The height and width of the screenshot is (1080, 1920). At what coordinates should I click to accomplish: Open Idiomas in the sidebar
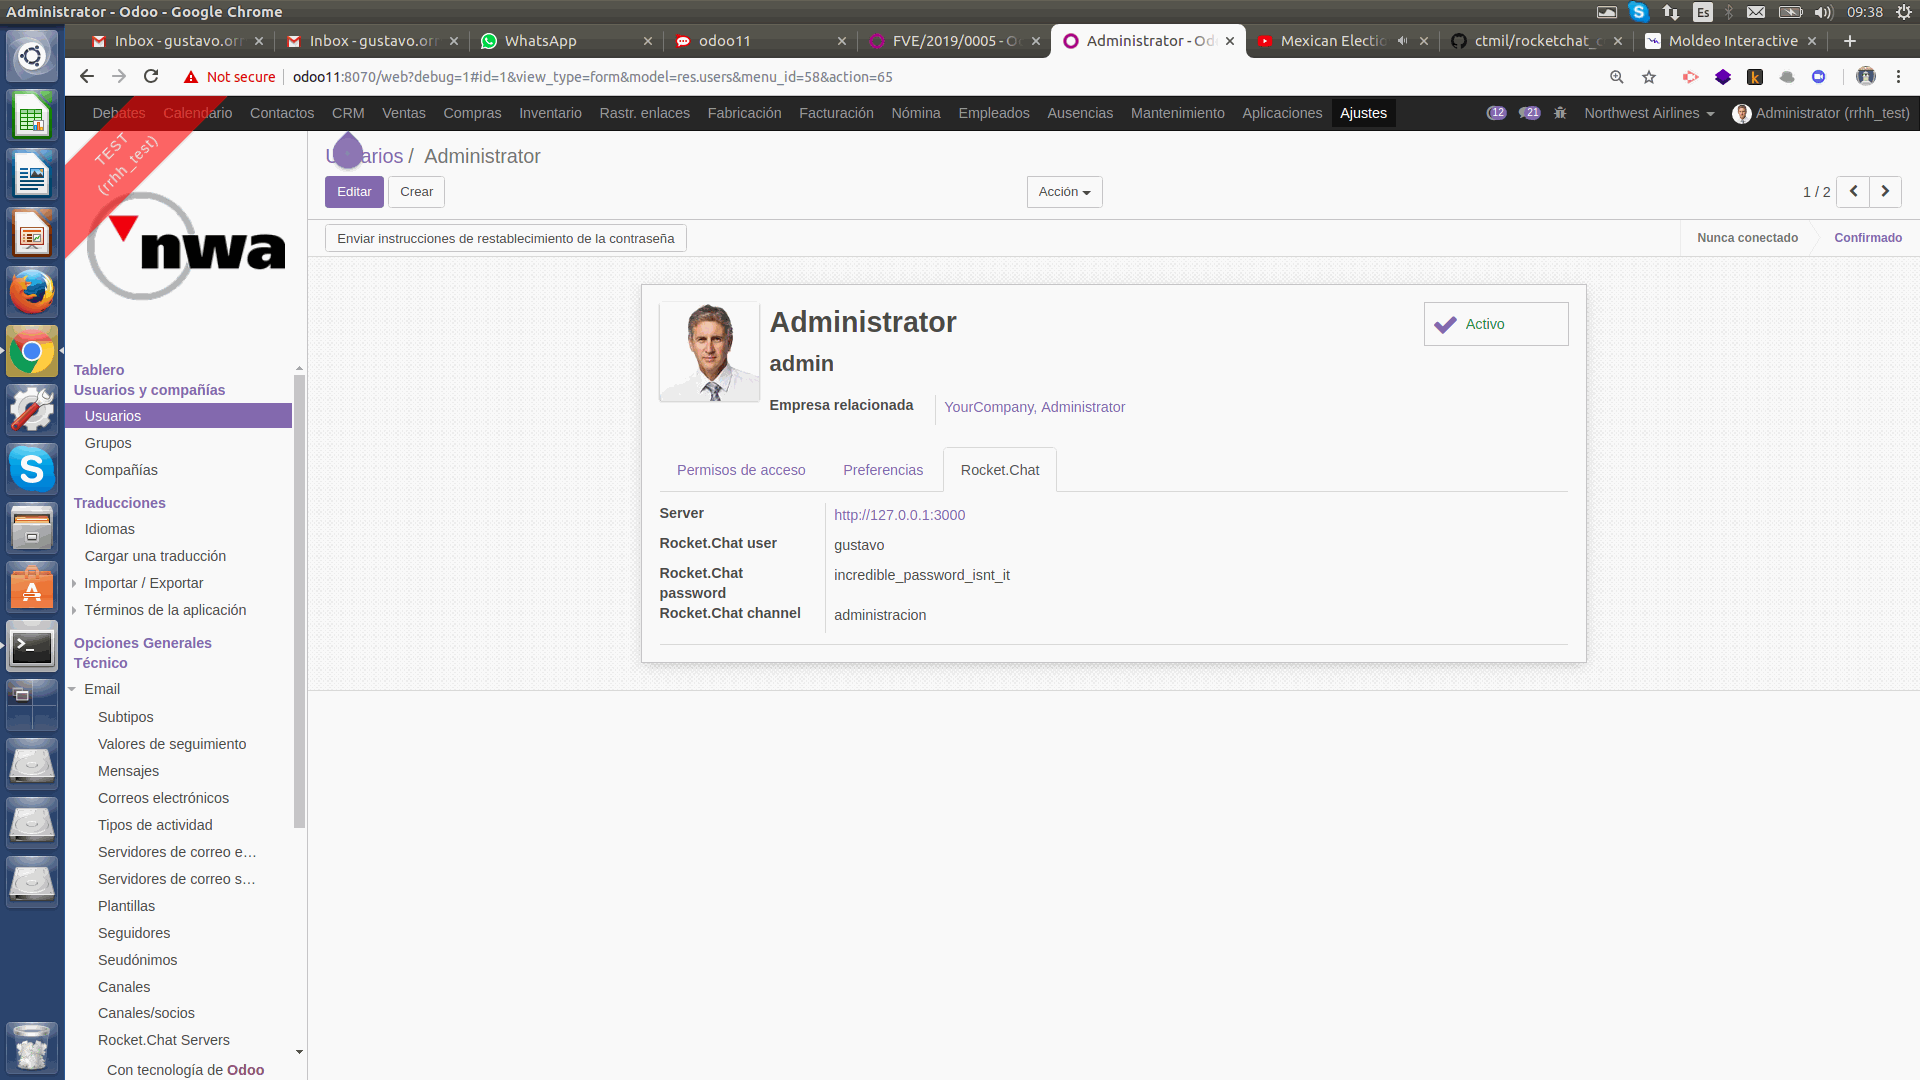point(109,529)
